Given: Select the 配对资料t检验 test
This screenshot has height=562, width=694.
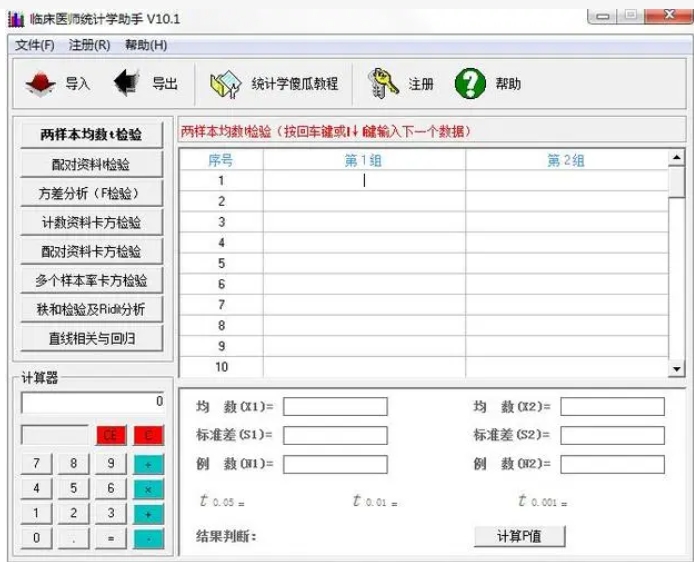Looking at the screenshot, I should point(91,164).
